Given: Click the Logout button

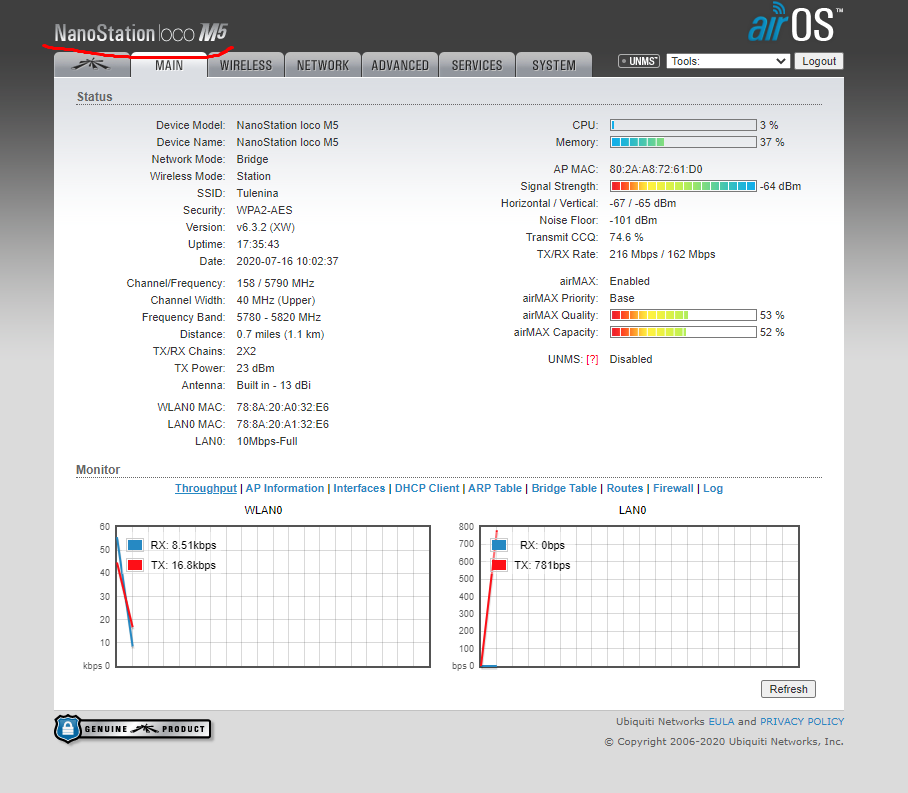Looking at the screenshot, I should point(819,61).
